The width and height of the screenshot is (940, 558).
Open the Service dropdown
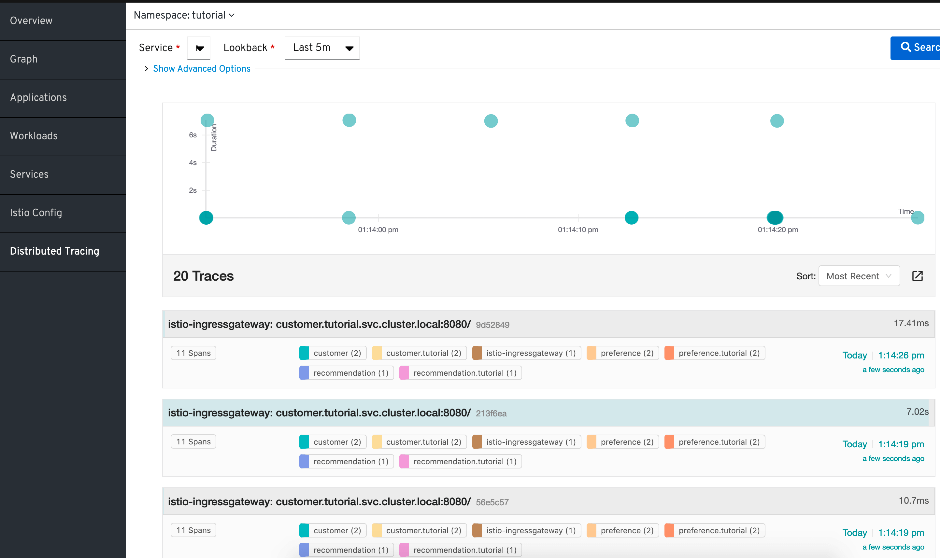point(200,48)
